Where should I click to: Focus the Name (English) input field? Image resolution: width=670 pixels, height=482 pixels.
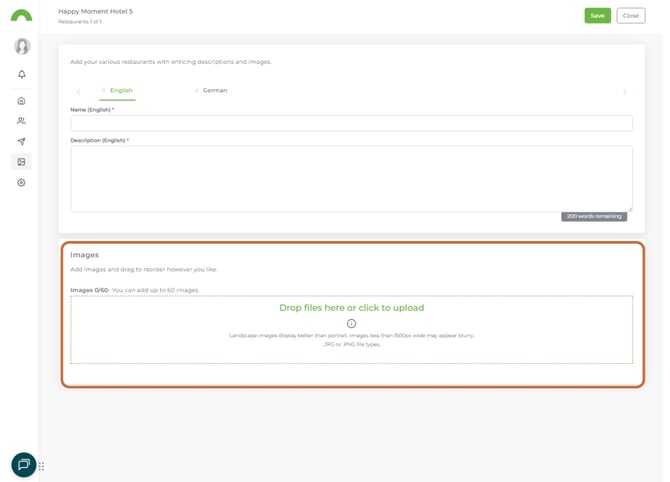click(351, 123)
